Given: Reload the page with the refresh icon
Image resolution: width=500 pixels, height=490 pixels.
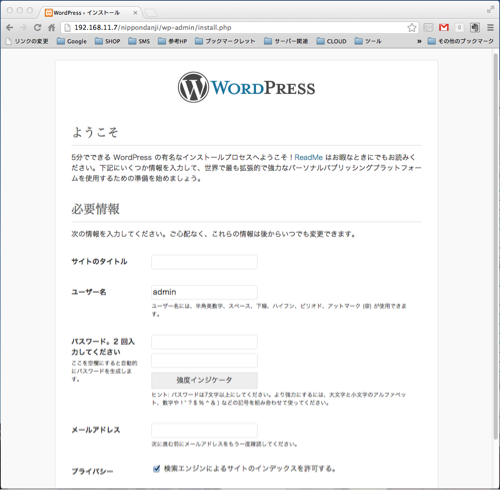Looking at the screenshot, I should coord(37,28).
